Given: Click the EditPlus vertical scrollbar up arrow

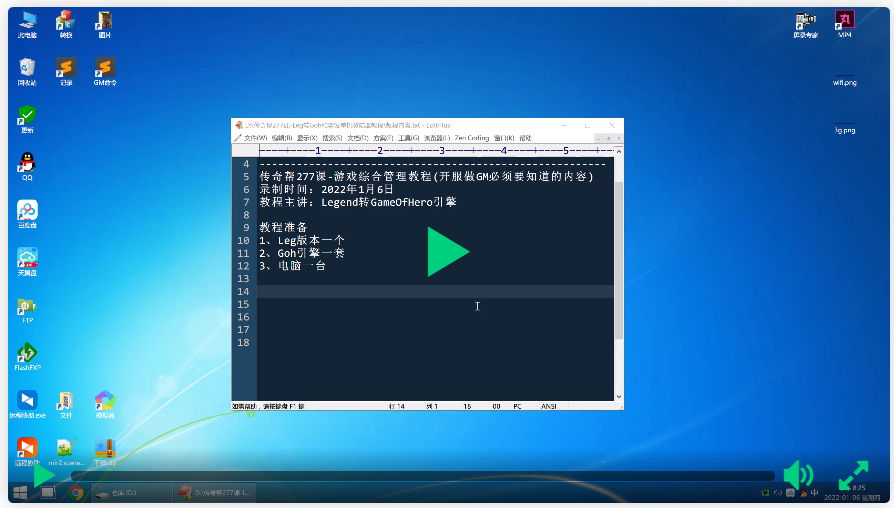Looking at the screenshot, I should tap(619, 152).
